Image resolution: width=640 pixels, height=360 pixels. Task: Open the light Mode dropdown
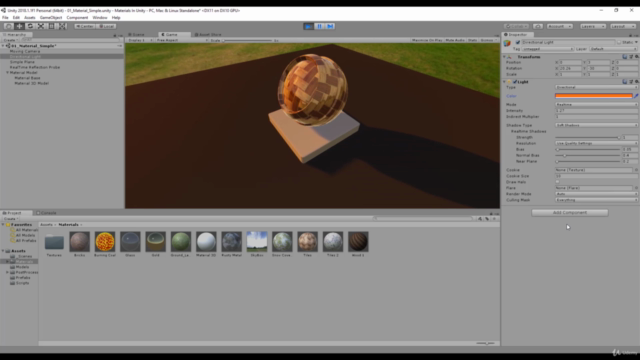pos(596,104)
